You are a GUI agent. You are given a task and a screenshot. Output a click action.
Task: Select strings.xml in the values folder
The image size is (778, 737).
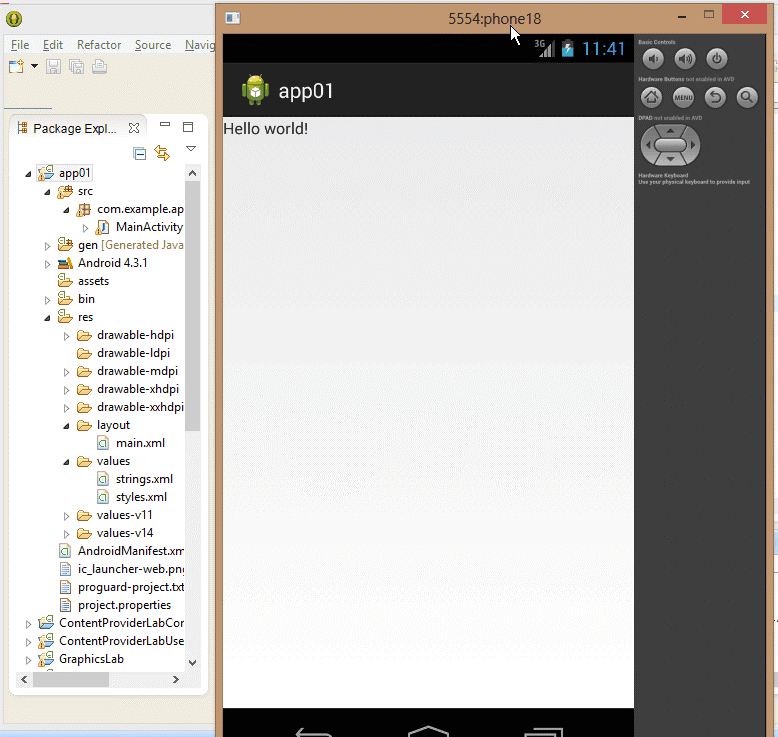143,479
